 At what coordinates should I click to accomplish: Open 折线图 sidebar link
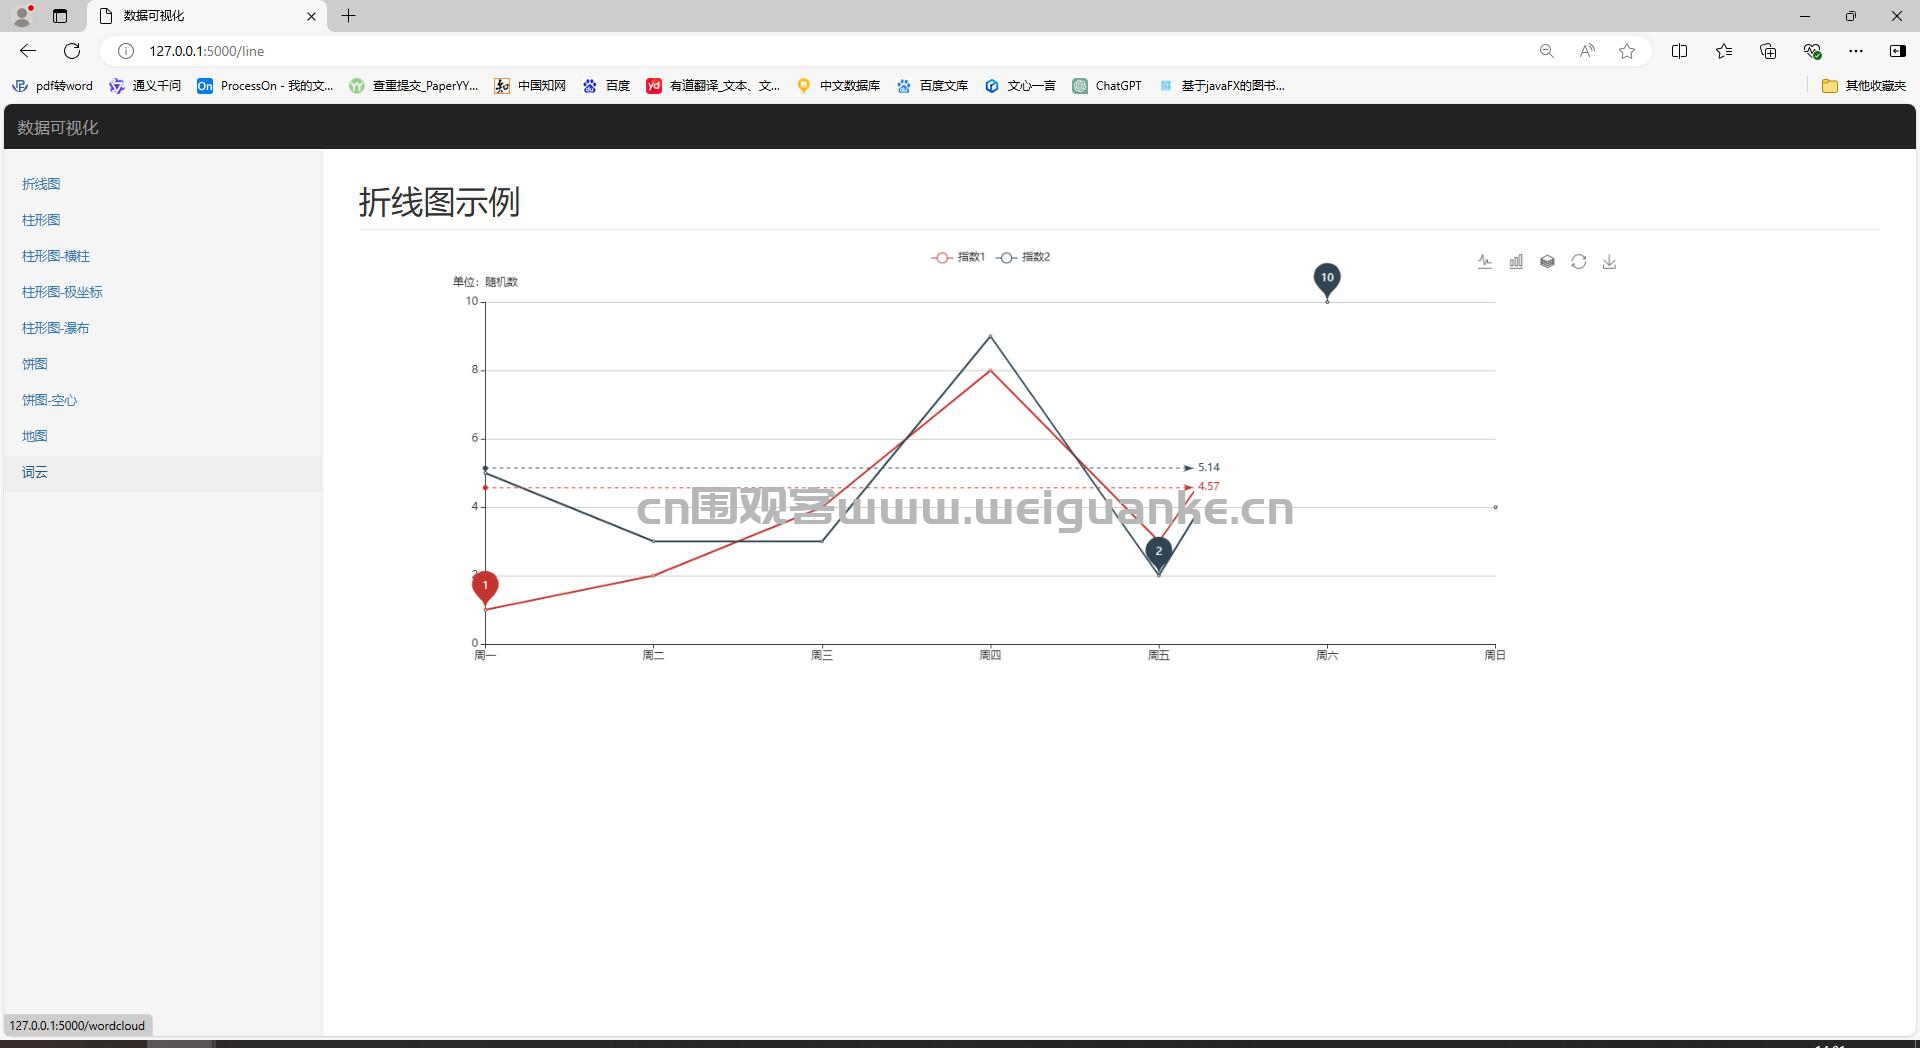[41, 184]
